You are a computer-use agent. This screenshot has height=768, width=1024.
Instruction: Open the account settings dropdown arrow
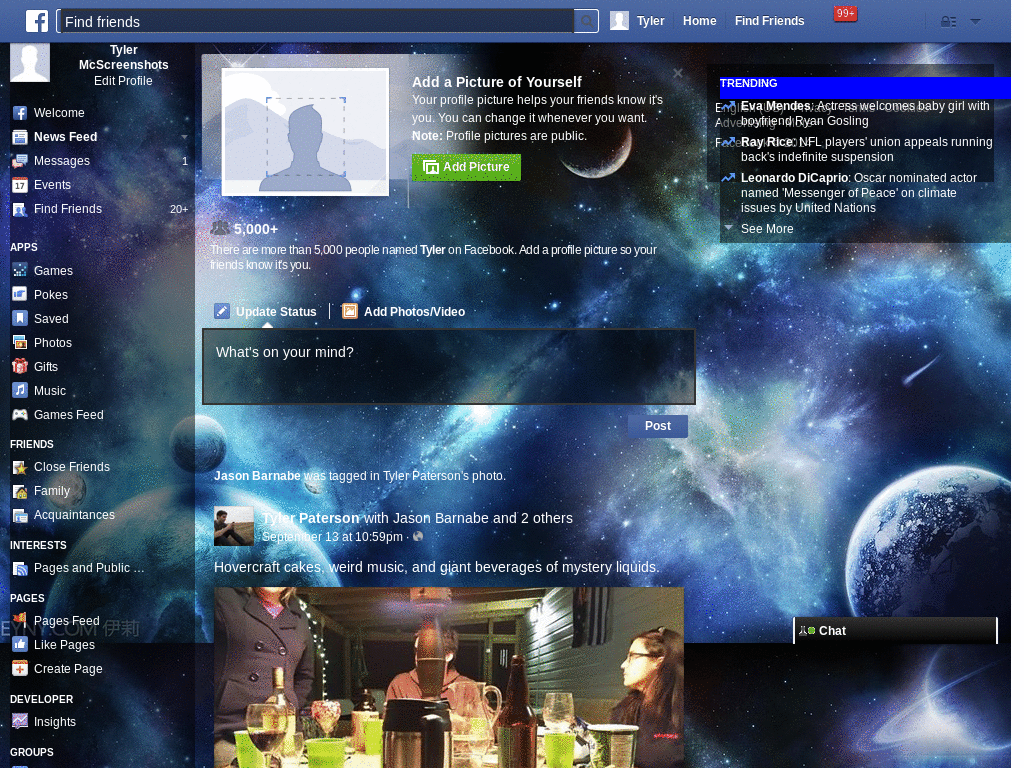(x=975, y=20)
